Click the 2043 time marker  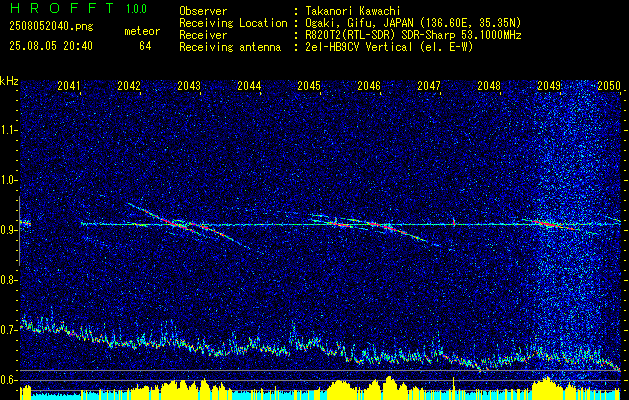[189, 85]
